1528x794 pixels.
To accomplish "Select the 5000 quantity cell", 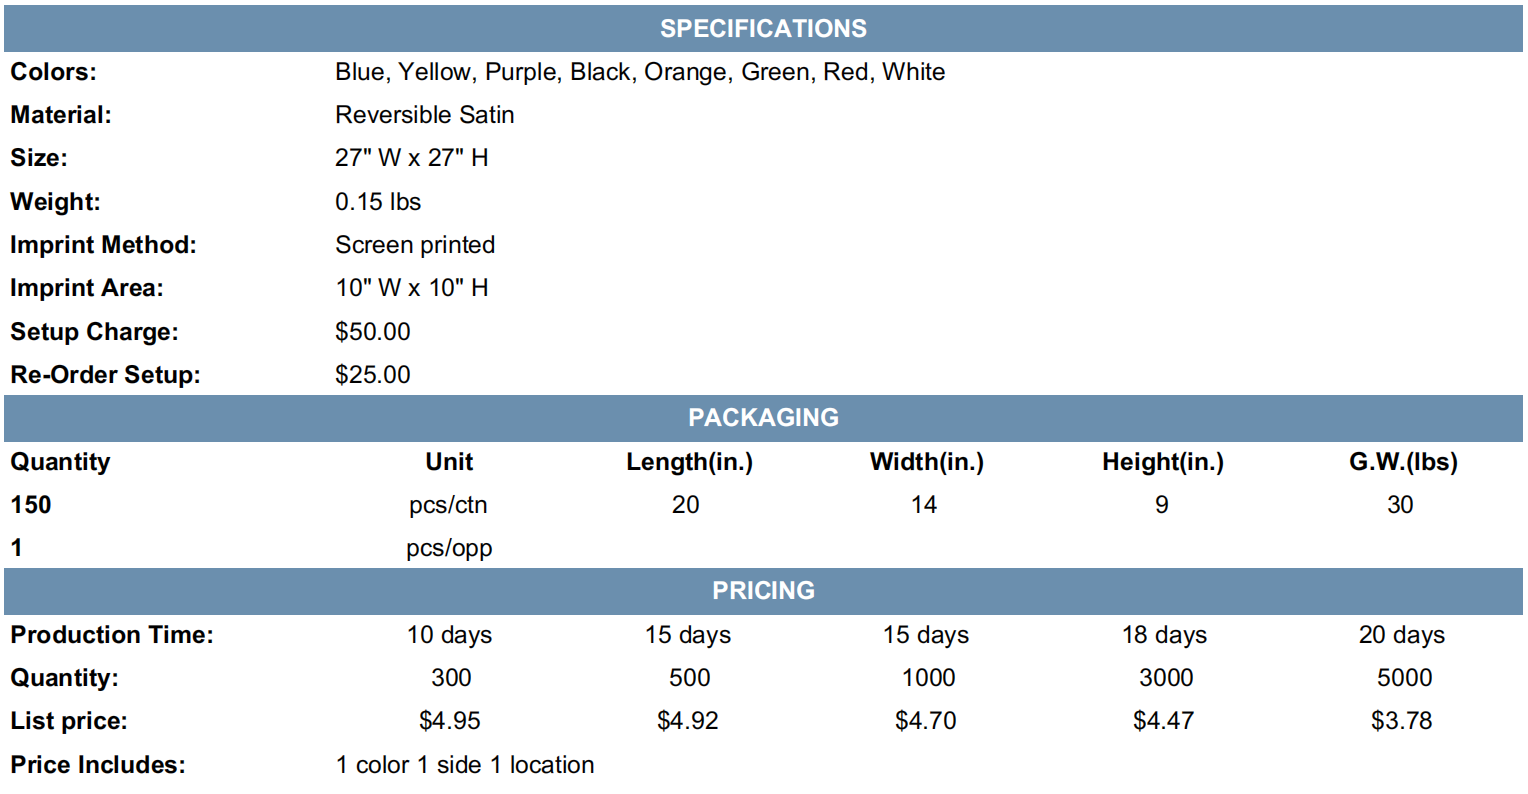I will (x=1404, y=678).
